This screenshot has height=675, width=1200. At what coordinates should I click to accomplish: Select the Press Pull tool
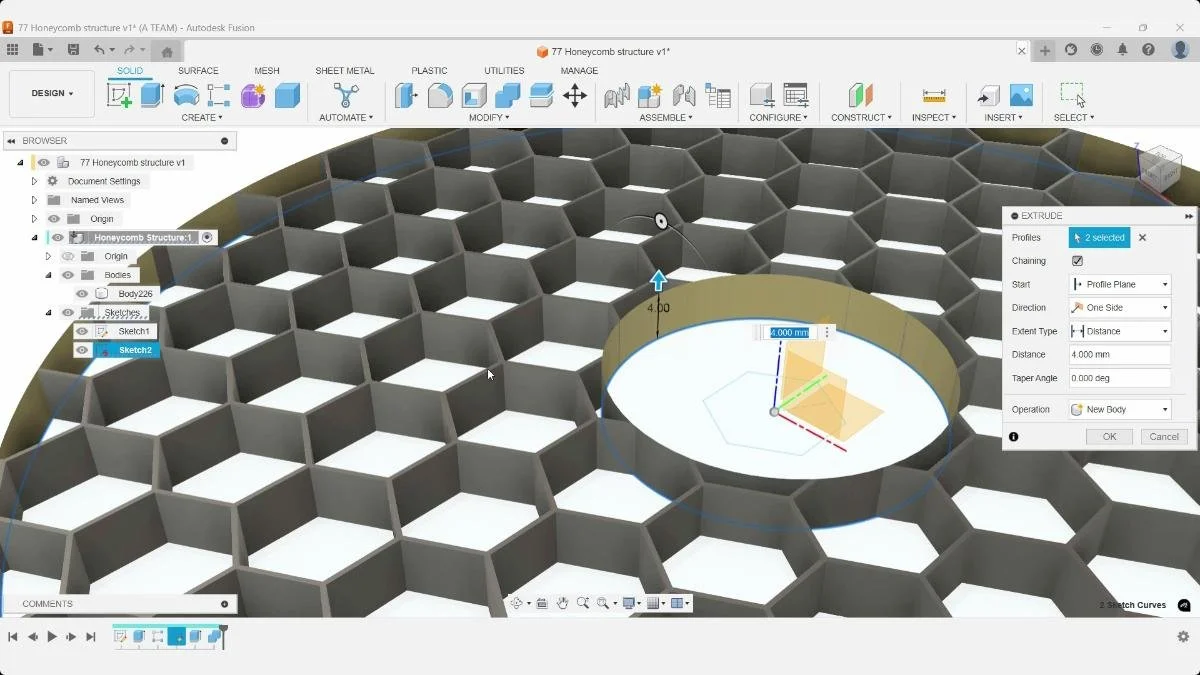pos(406,95)
